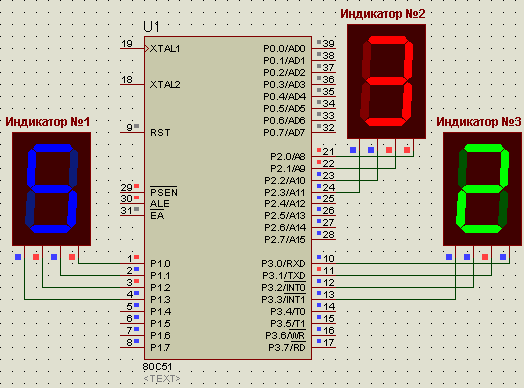This screenshot has height=388, width=524.
Task: Click the P3.5/T1 pin name
Action: click(x=288, y=324)
